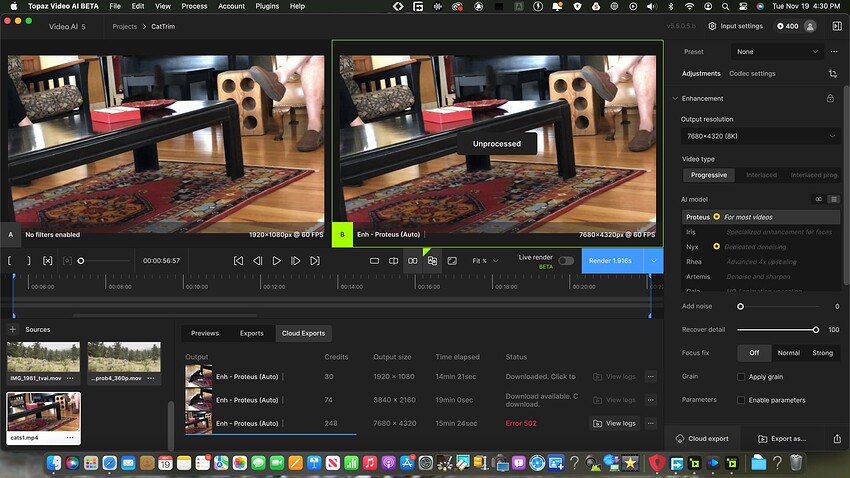The height and width of the screenshot is (478, 850).
Task: Open the Codec settings tab
Action: tap(752, 74)
